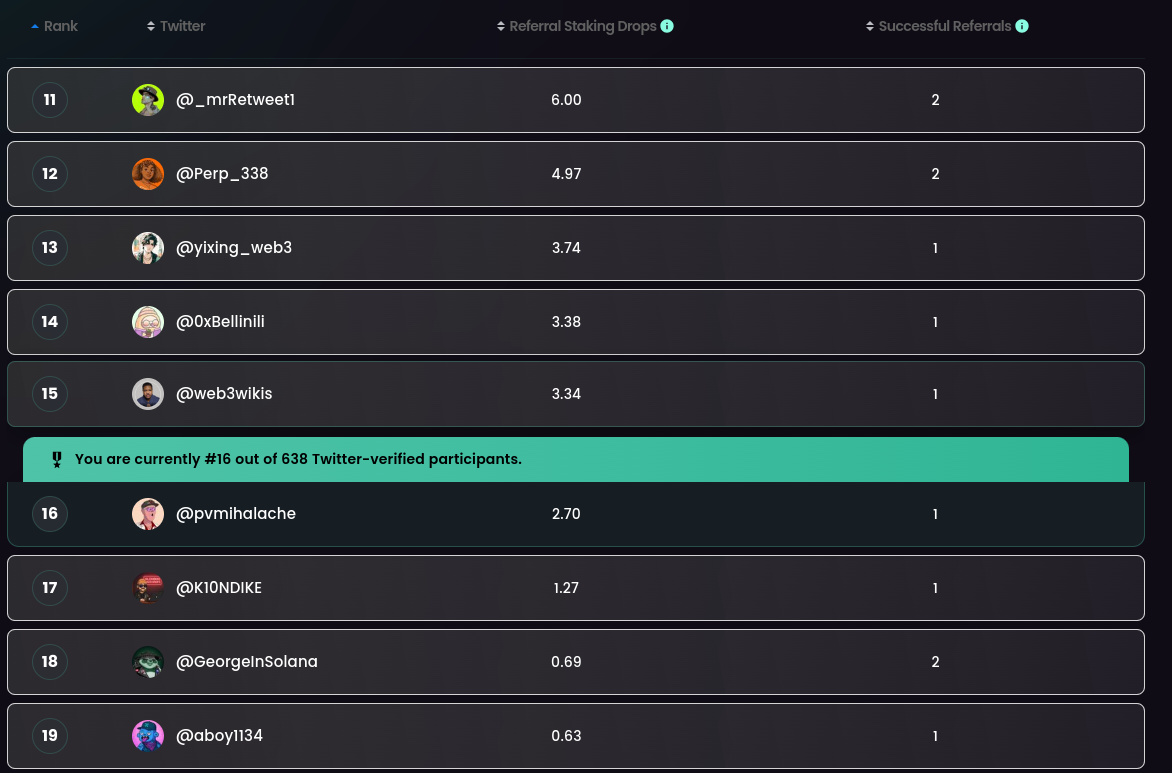Click @aboy1134 profile avatar

(148, 736)
